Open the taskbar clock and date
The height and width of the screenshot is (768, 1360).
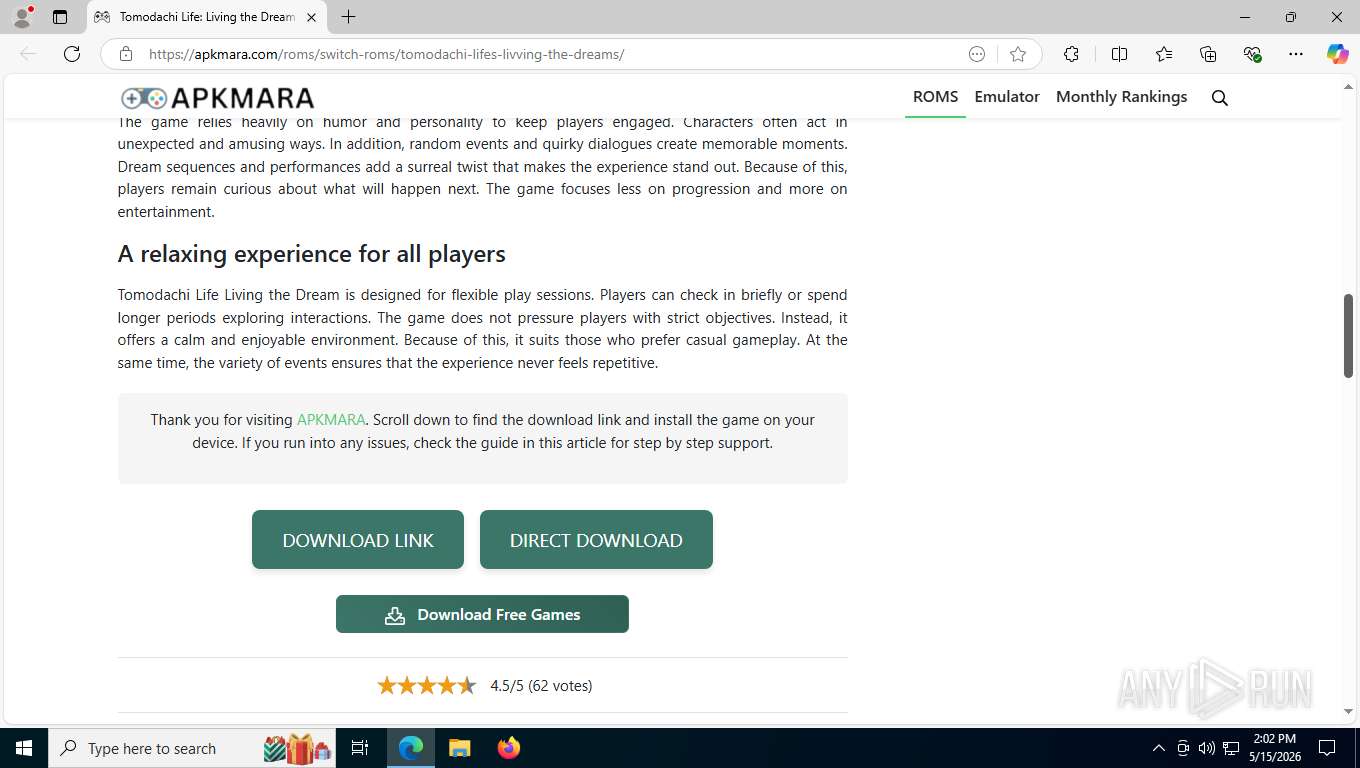click(1274, 748)
